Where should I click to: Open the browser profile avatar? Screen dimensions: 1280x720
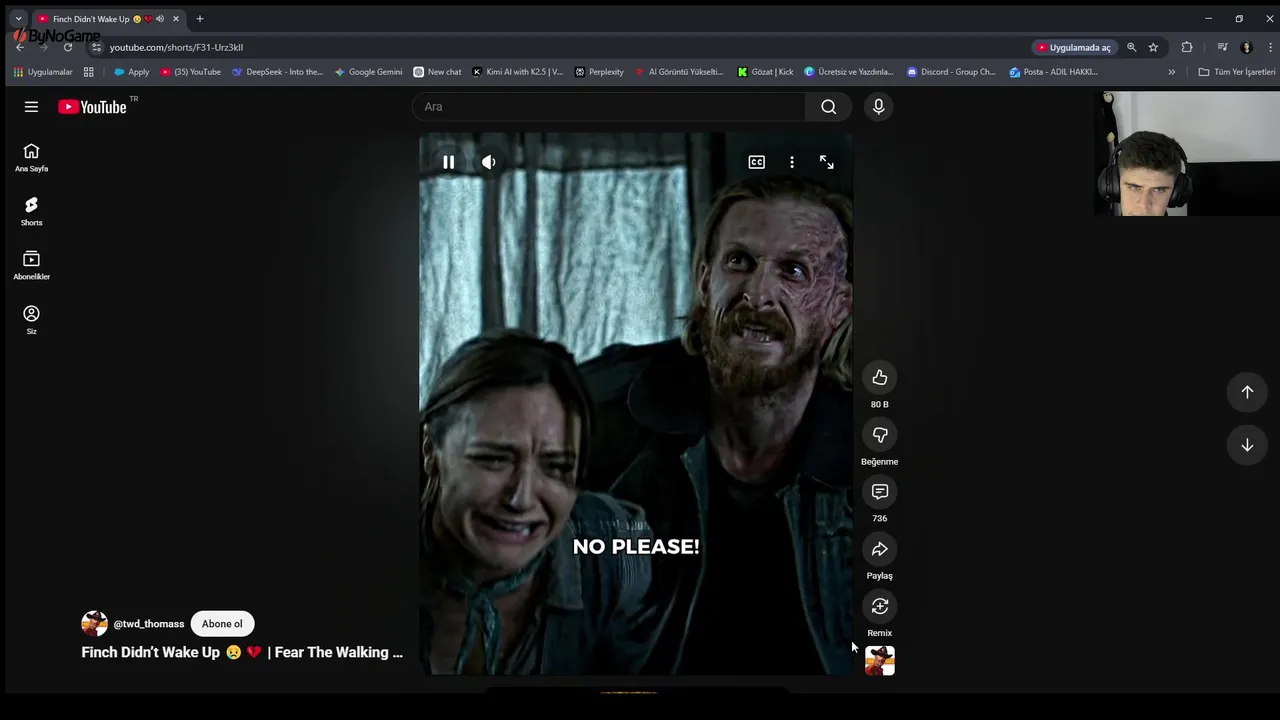(1246, 47)
